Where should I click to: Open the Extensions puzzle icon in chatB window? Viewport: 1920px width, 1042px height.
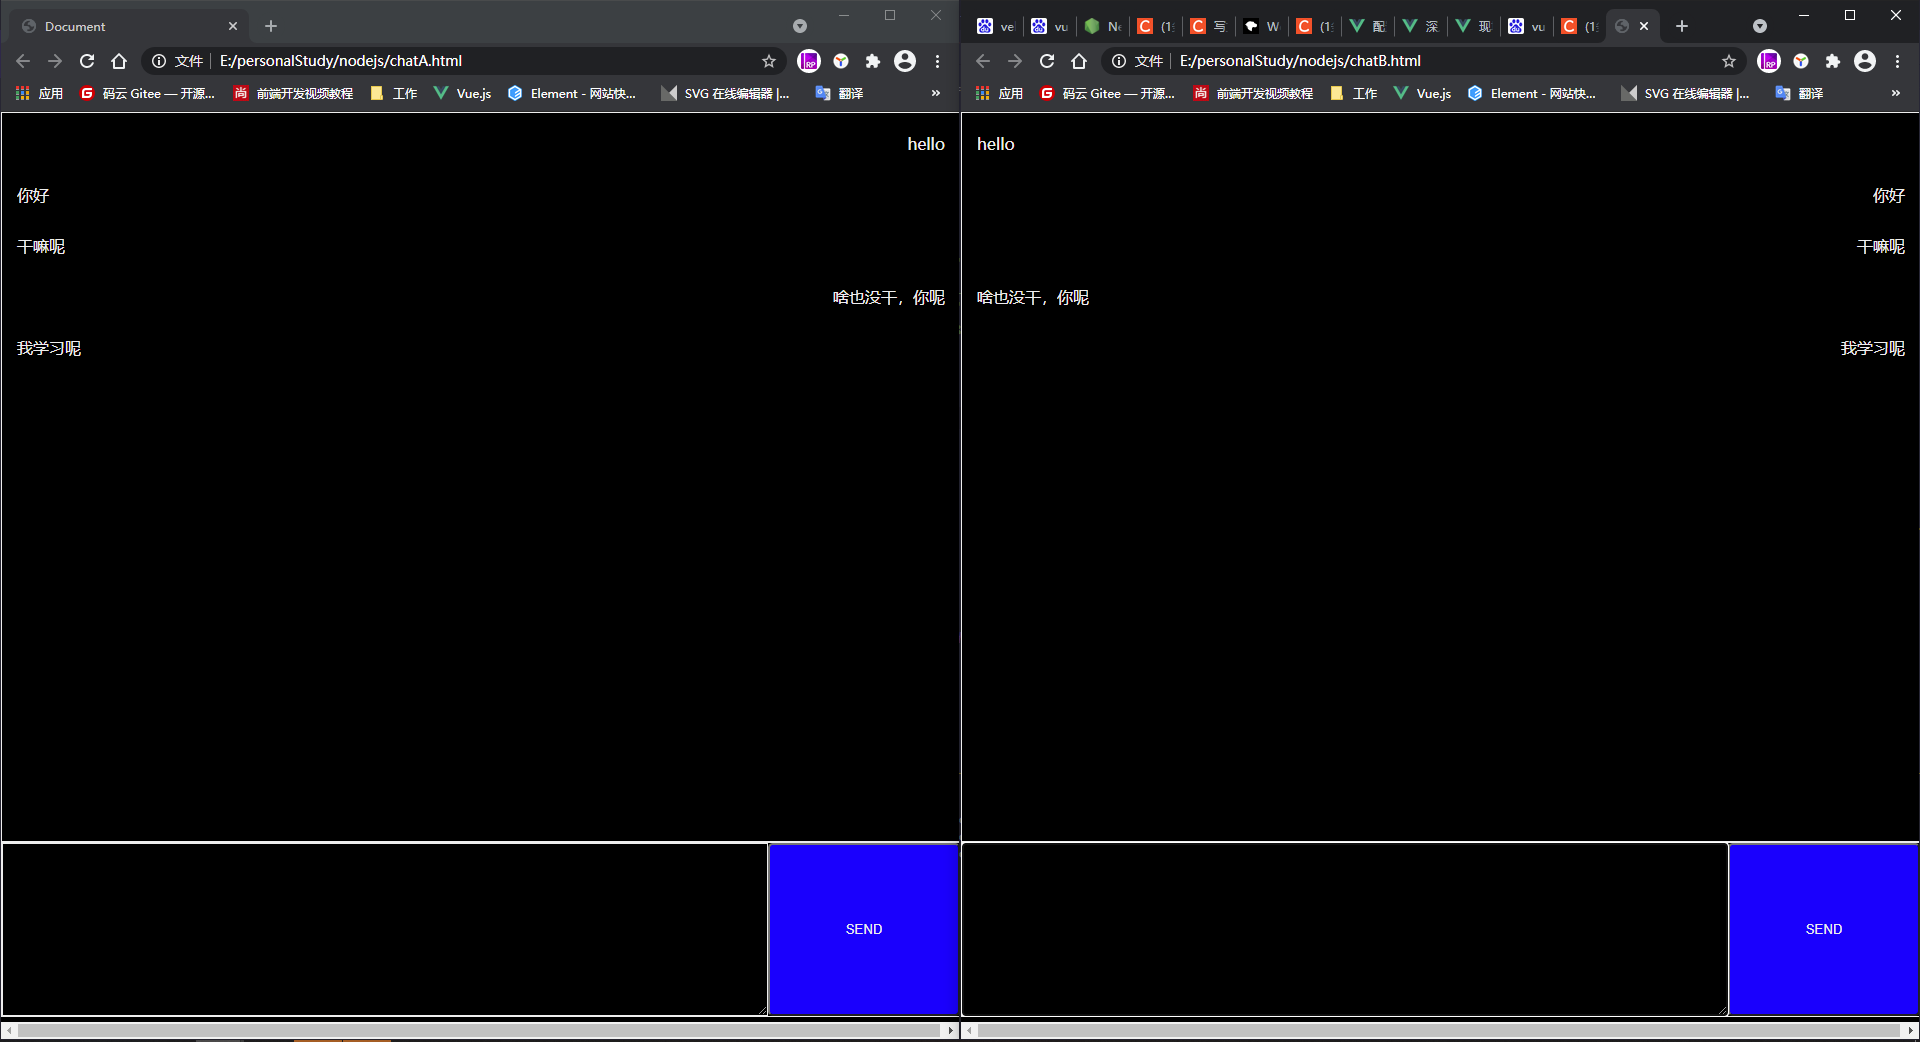(x=1833, y=61)
